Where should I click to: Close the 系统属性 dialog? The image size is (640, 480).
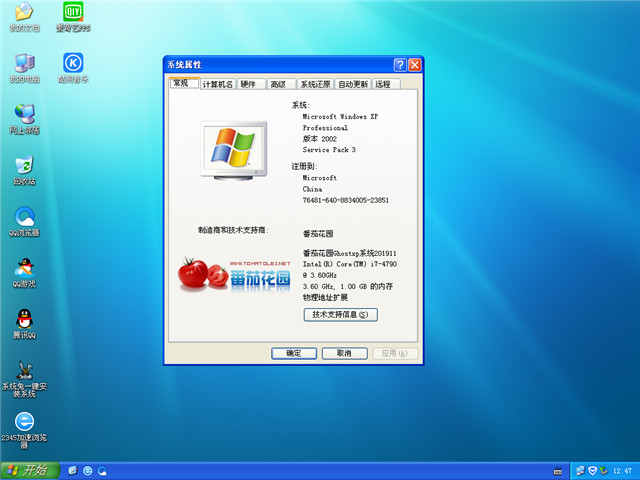point(415,64)
